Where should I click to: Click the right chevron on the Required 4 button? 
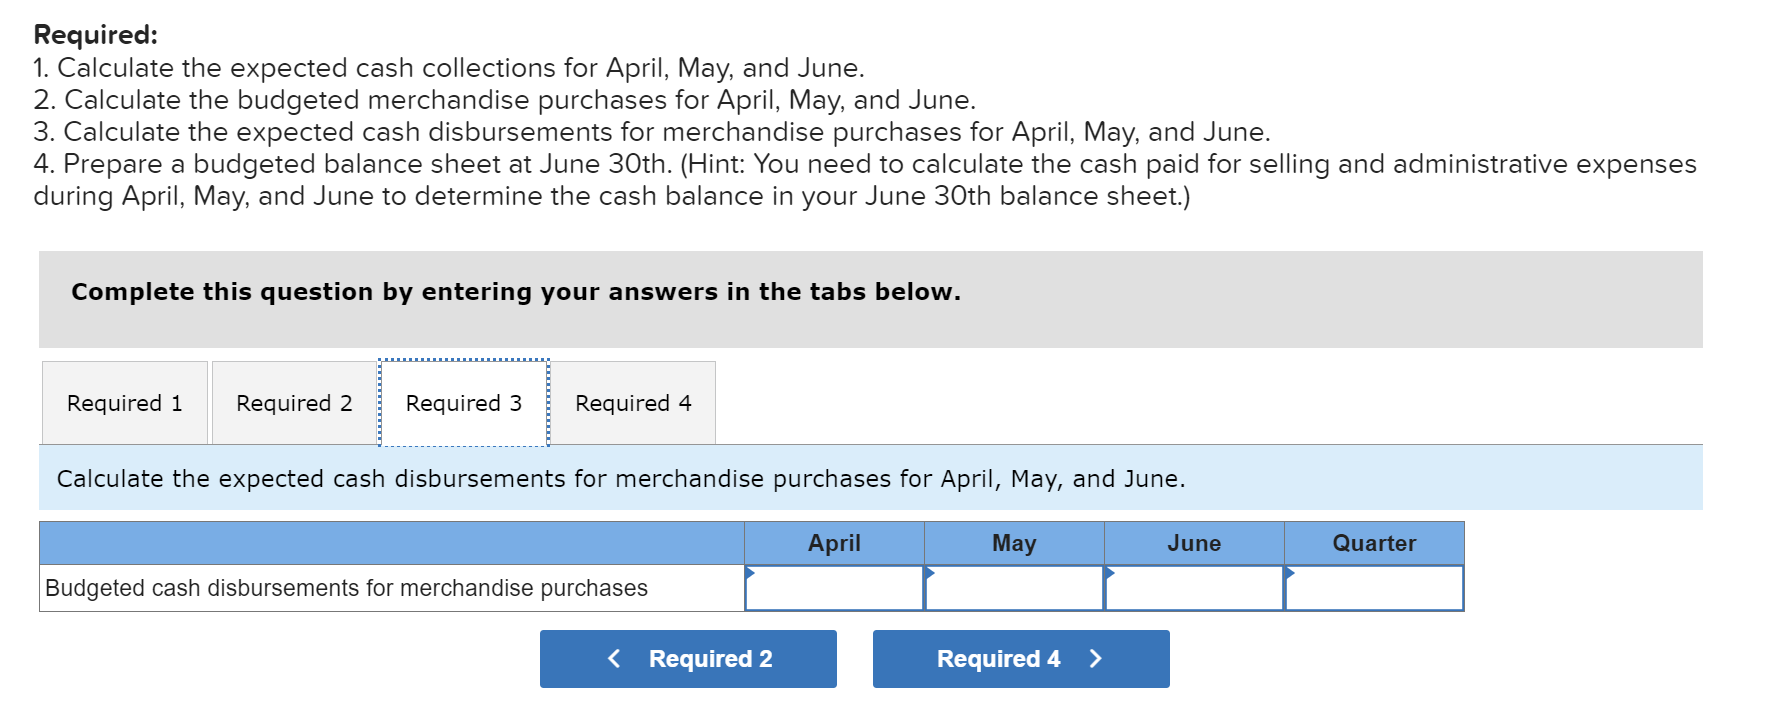(1095, 658)
